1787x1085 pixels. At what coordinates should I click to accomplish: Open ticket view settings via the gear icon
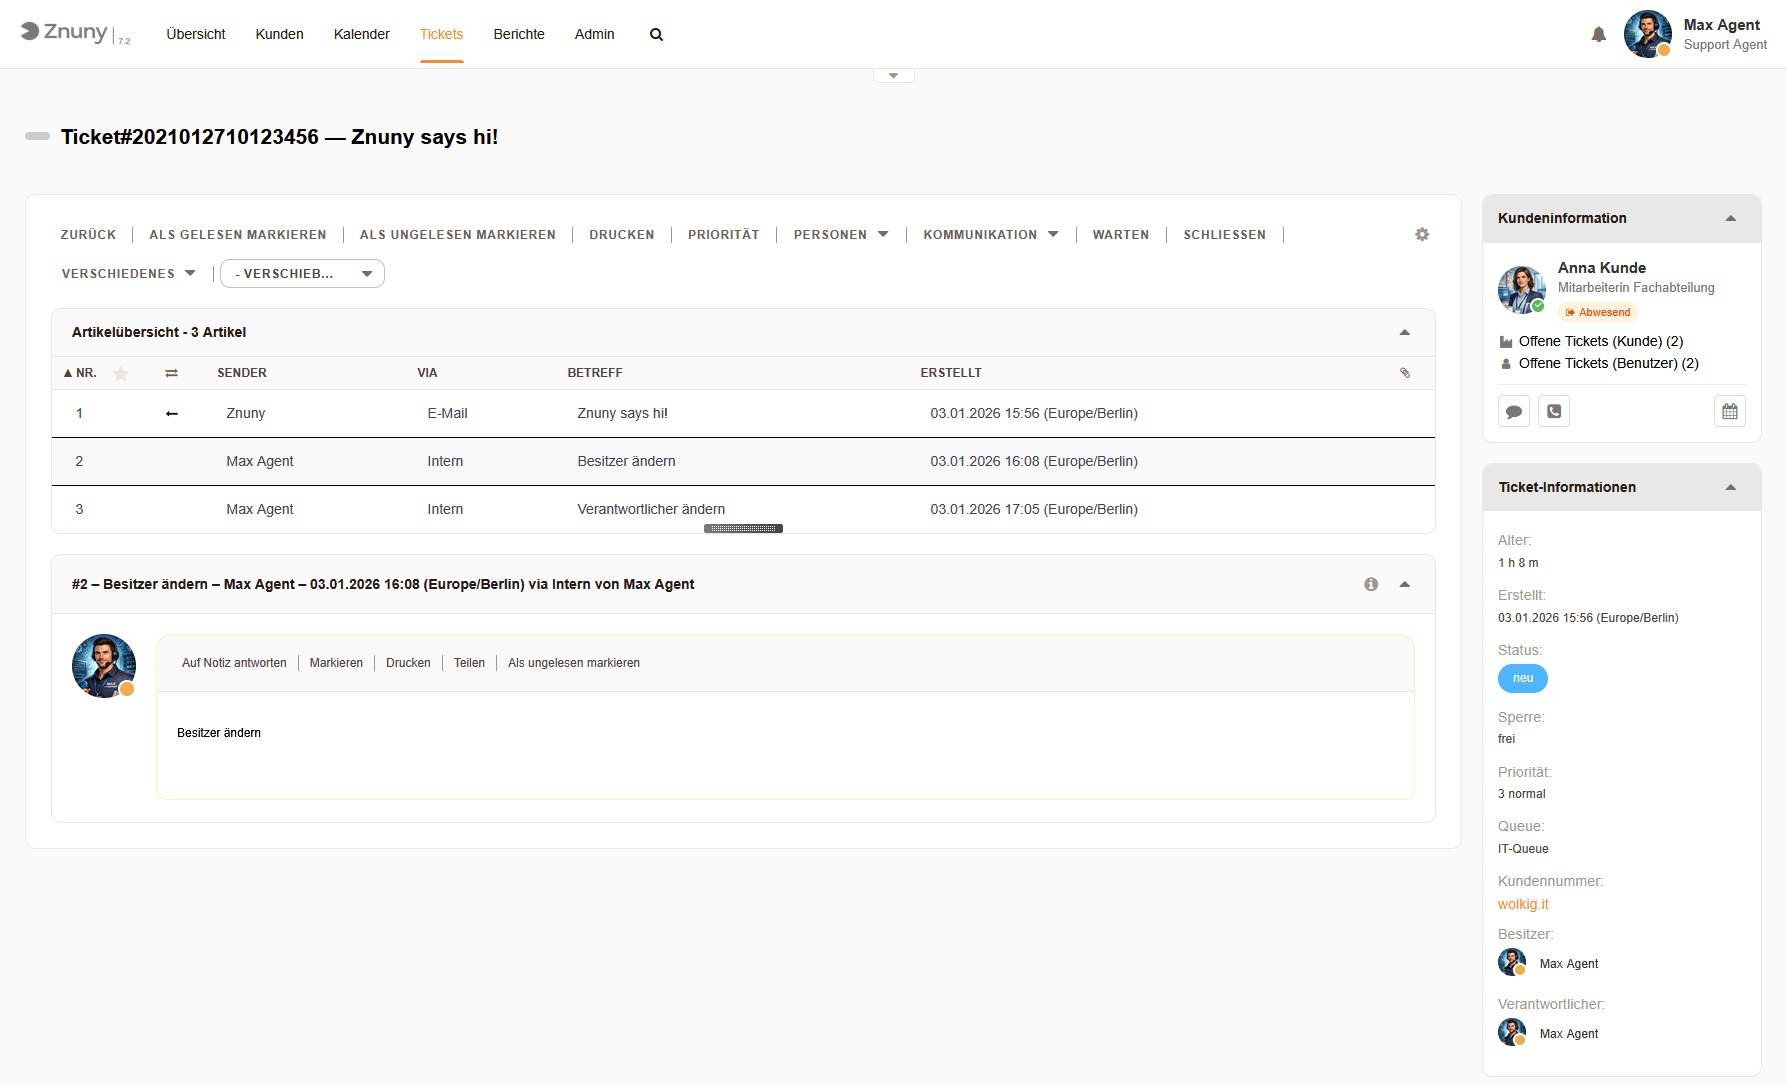[x=1421, y=234]
